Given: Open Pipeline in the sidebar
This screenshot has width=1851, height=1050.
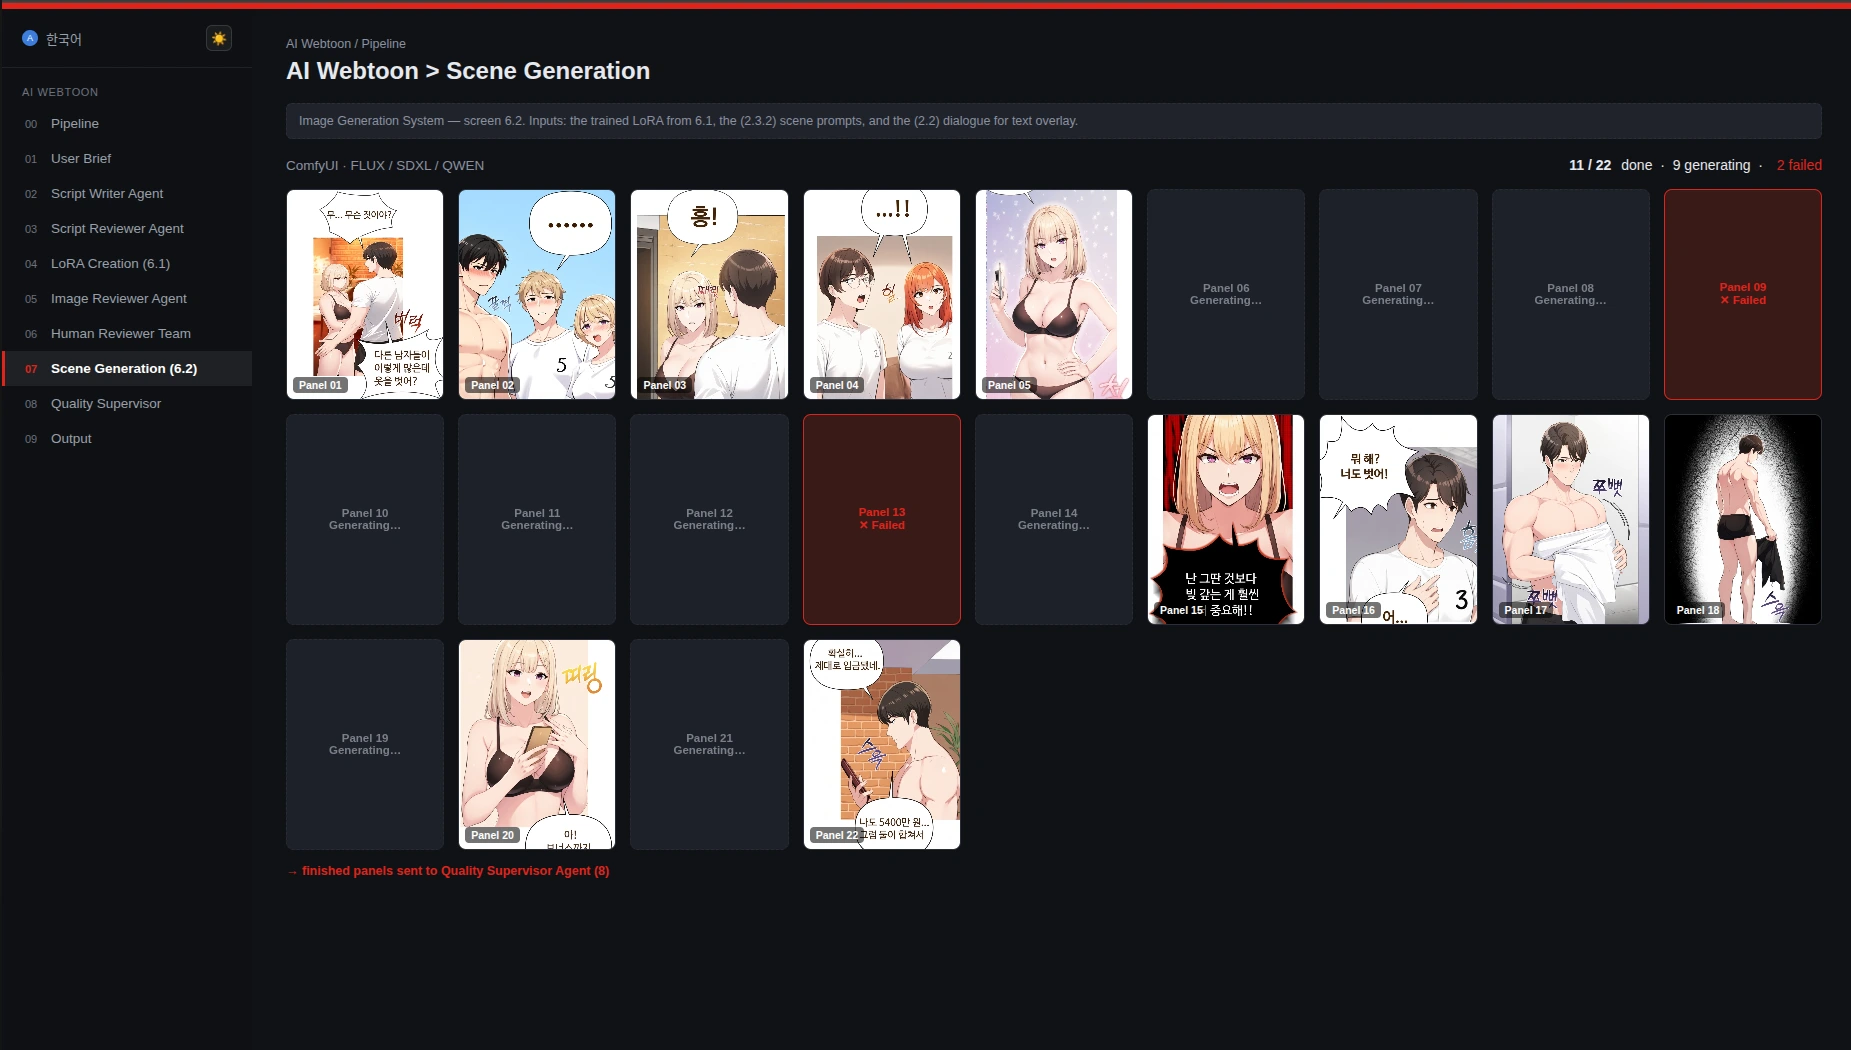Looking at the screenshot, I should [x=127, y=124].
